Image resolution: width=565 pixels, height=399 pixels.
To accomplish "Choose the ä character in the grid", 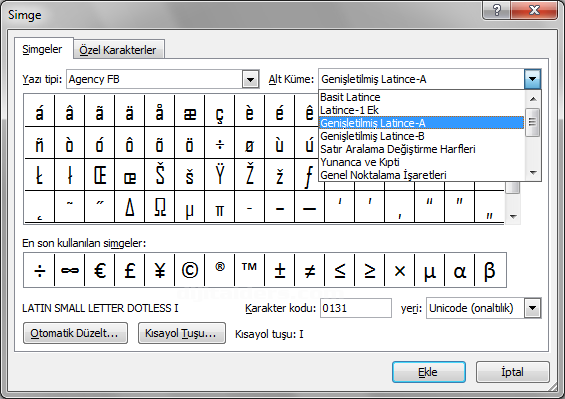I will point(129,111).
